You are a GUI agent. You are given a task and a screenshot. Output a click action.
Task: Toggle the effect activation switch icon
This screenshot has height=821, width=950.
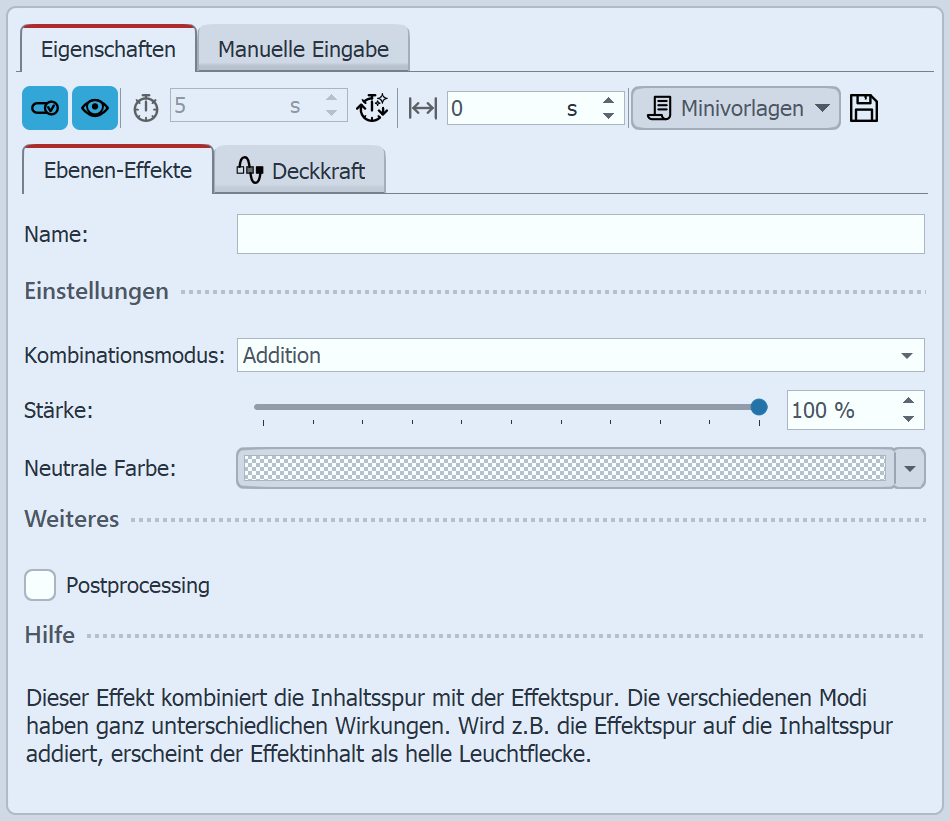click(44, 107)
